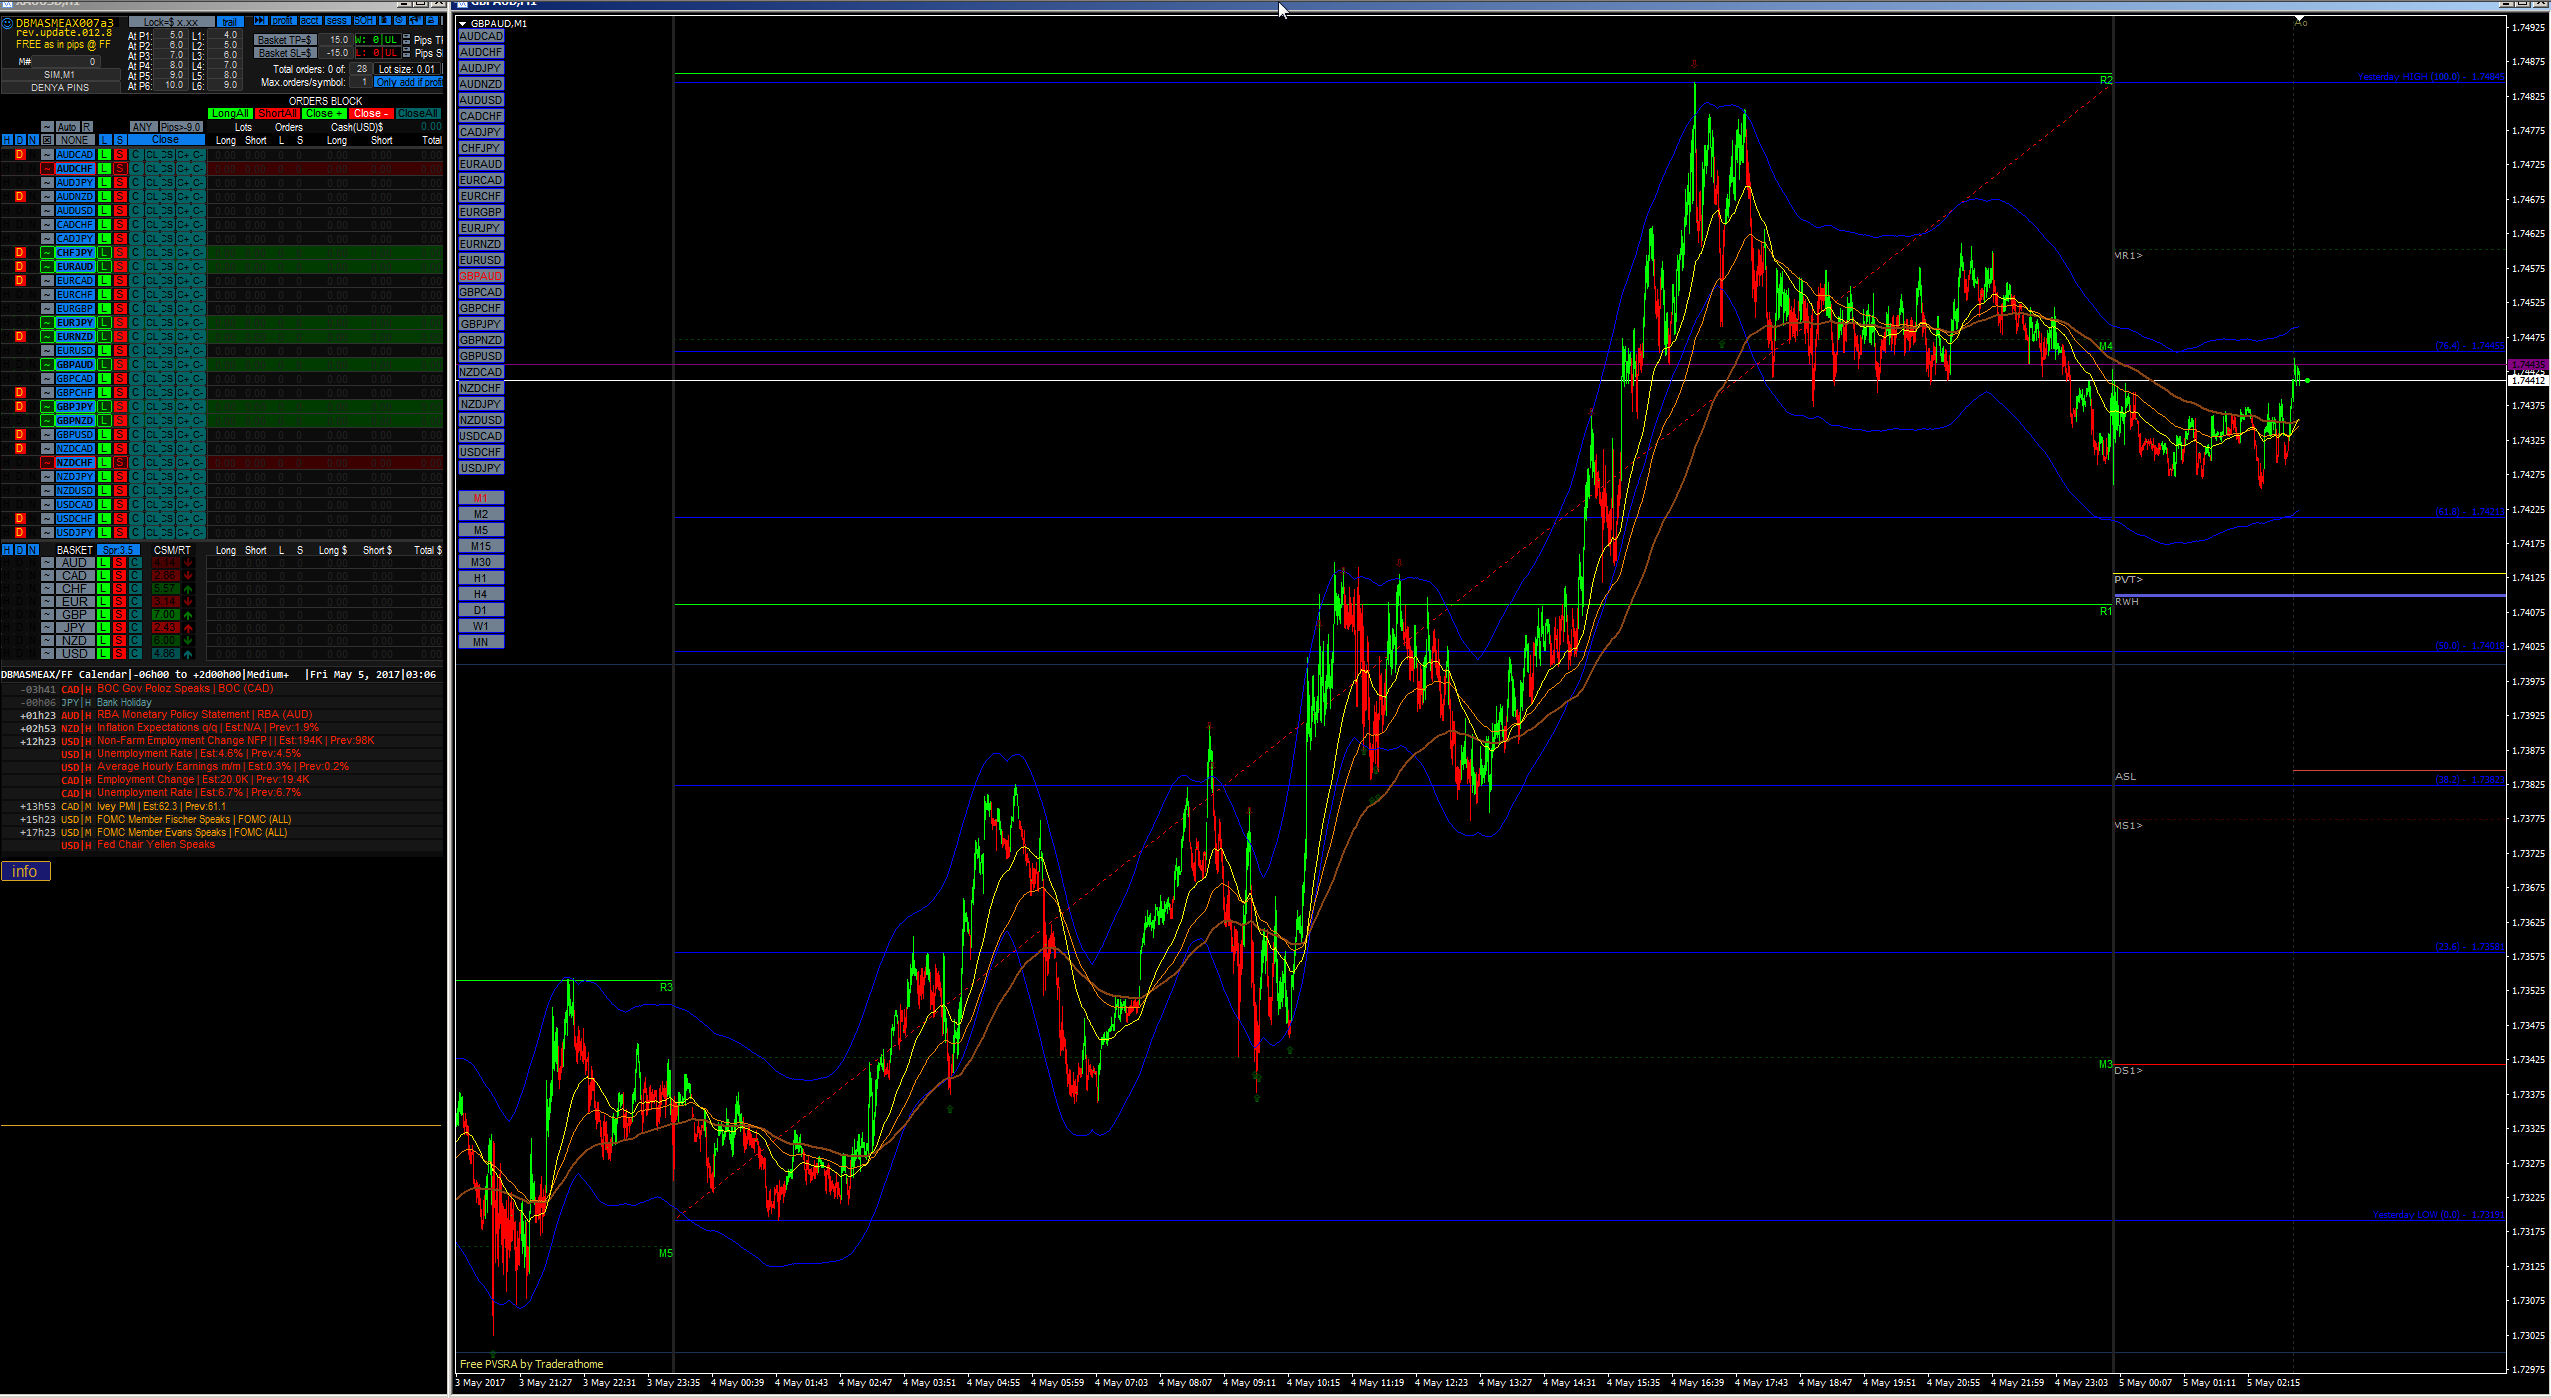This screenshot has width=2551, height=1398.
Task: Switch chart to D1 timeframe
Action: pyautogui.click(x=481, y=610)
